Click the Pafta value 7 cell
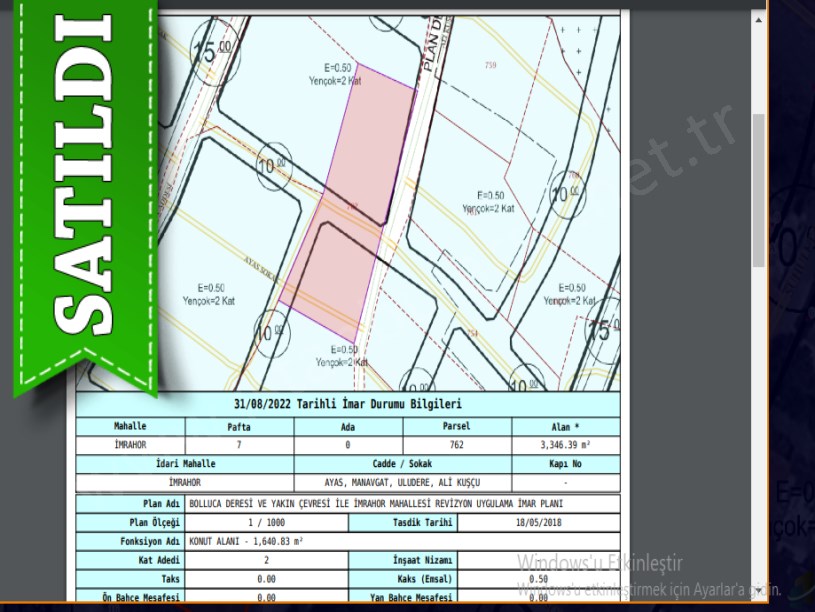Viewport: 815px width, 612px height. pyautogui.click(x=239, y=445)
